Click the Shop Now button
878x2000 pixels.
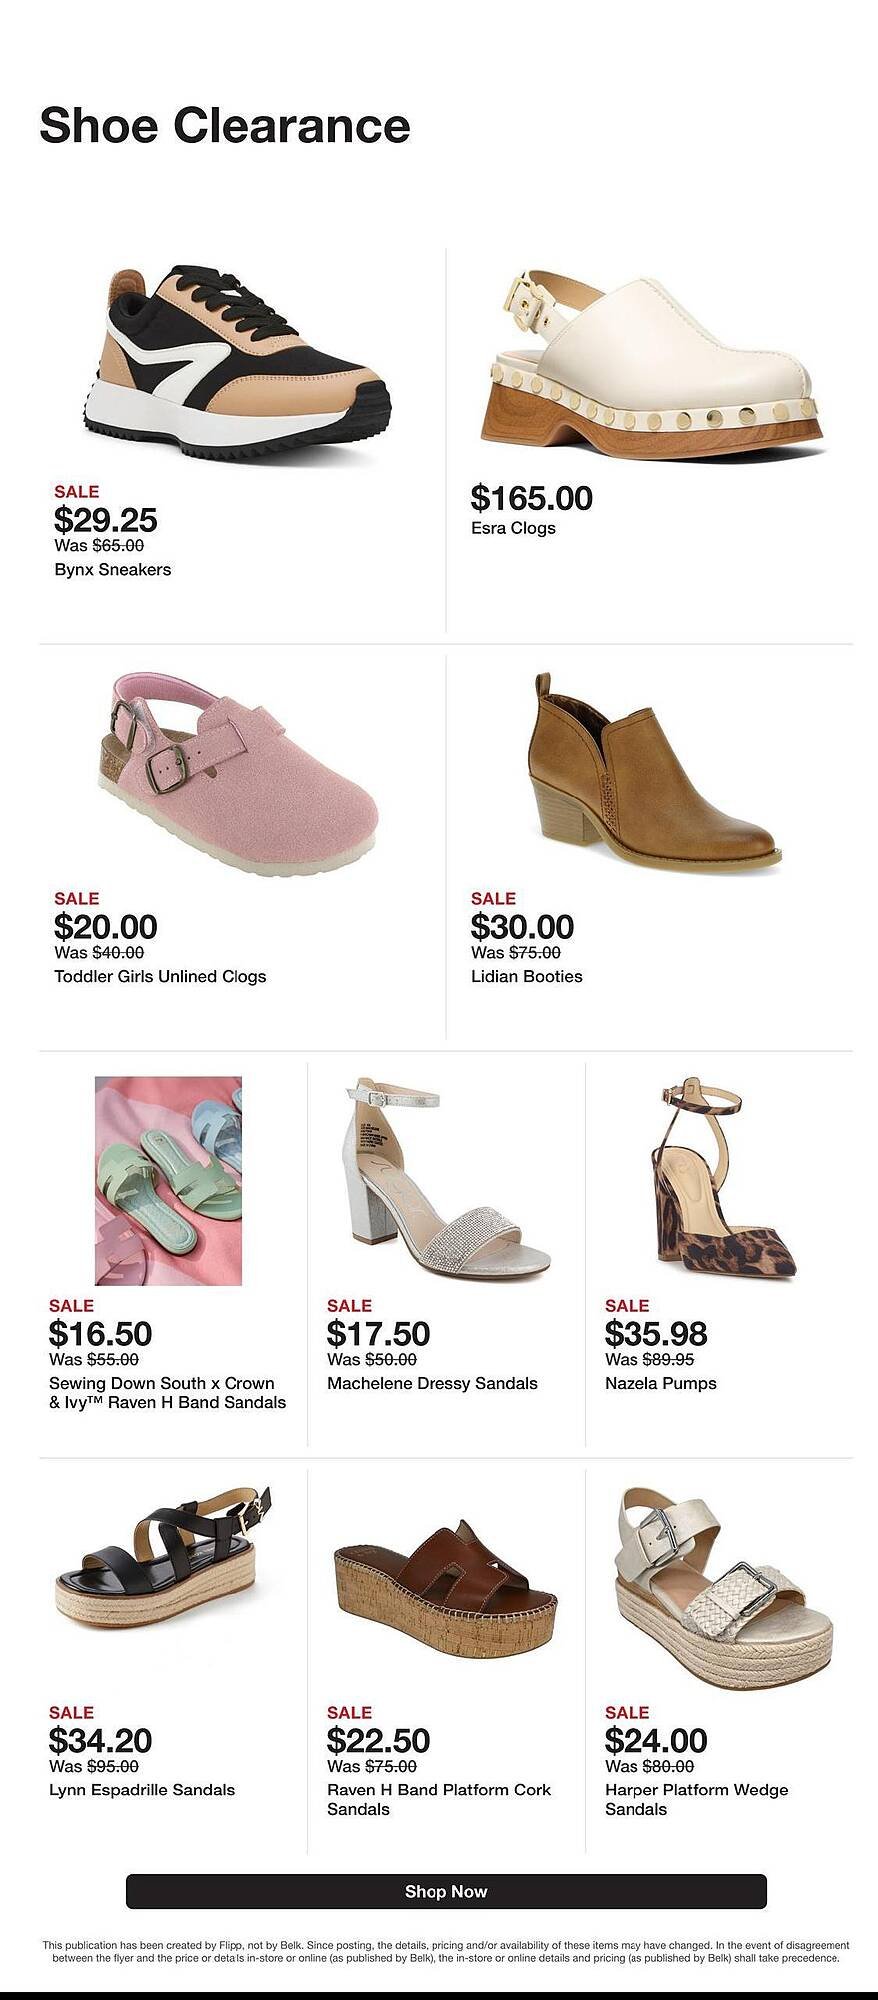click(446, 1891)
